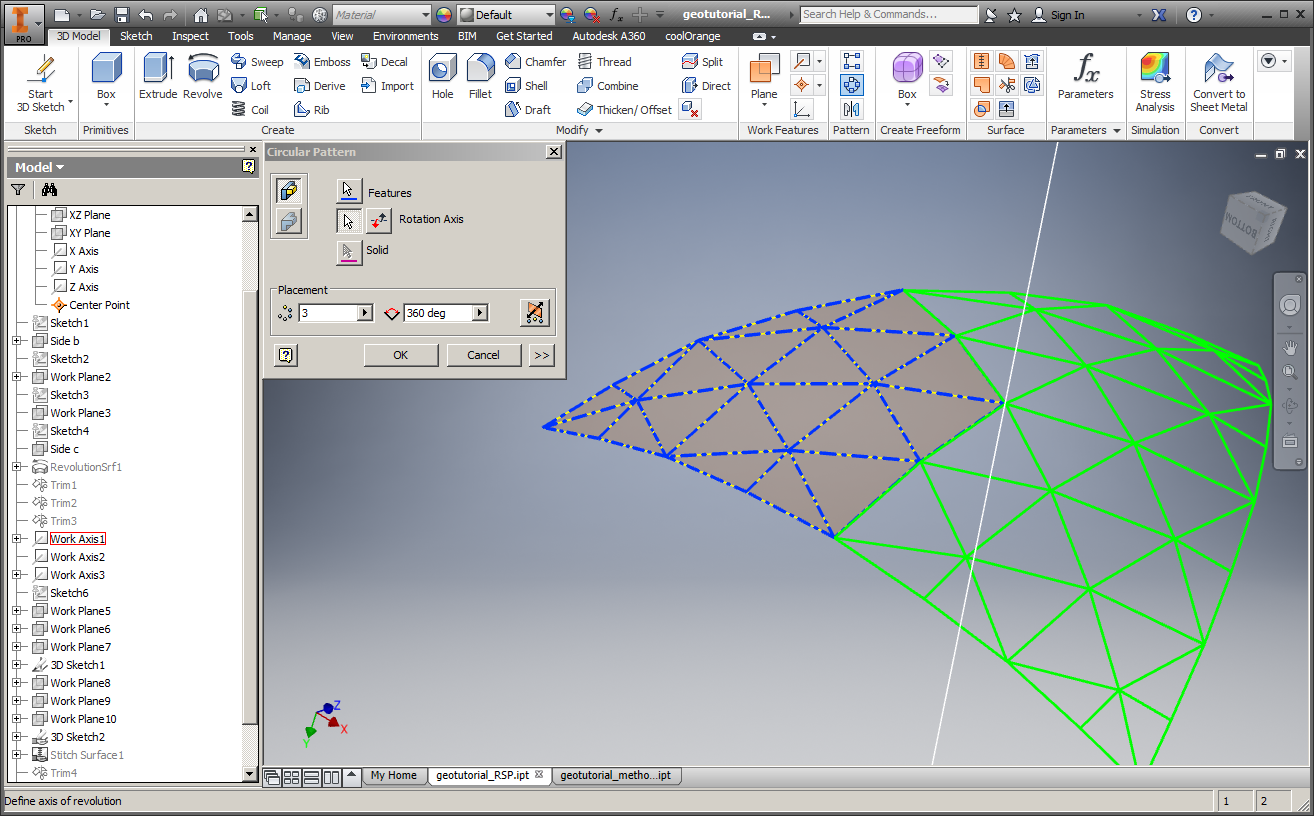Image resolution: width=1314 pixels, height=816 pixels.
Task: Select the Combine tool
Action: (x=608, y=86)
